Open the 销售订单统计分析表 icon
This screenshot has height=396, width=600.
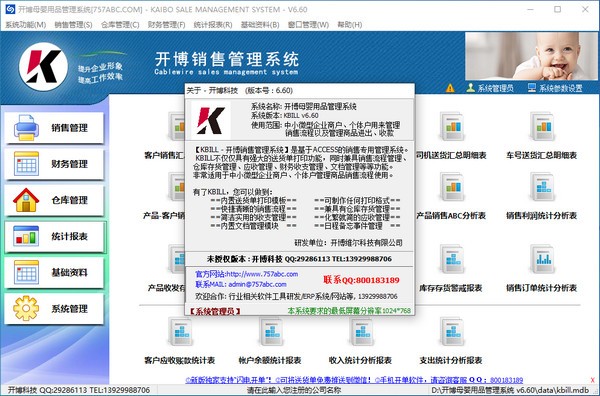542,259
